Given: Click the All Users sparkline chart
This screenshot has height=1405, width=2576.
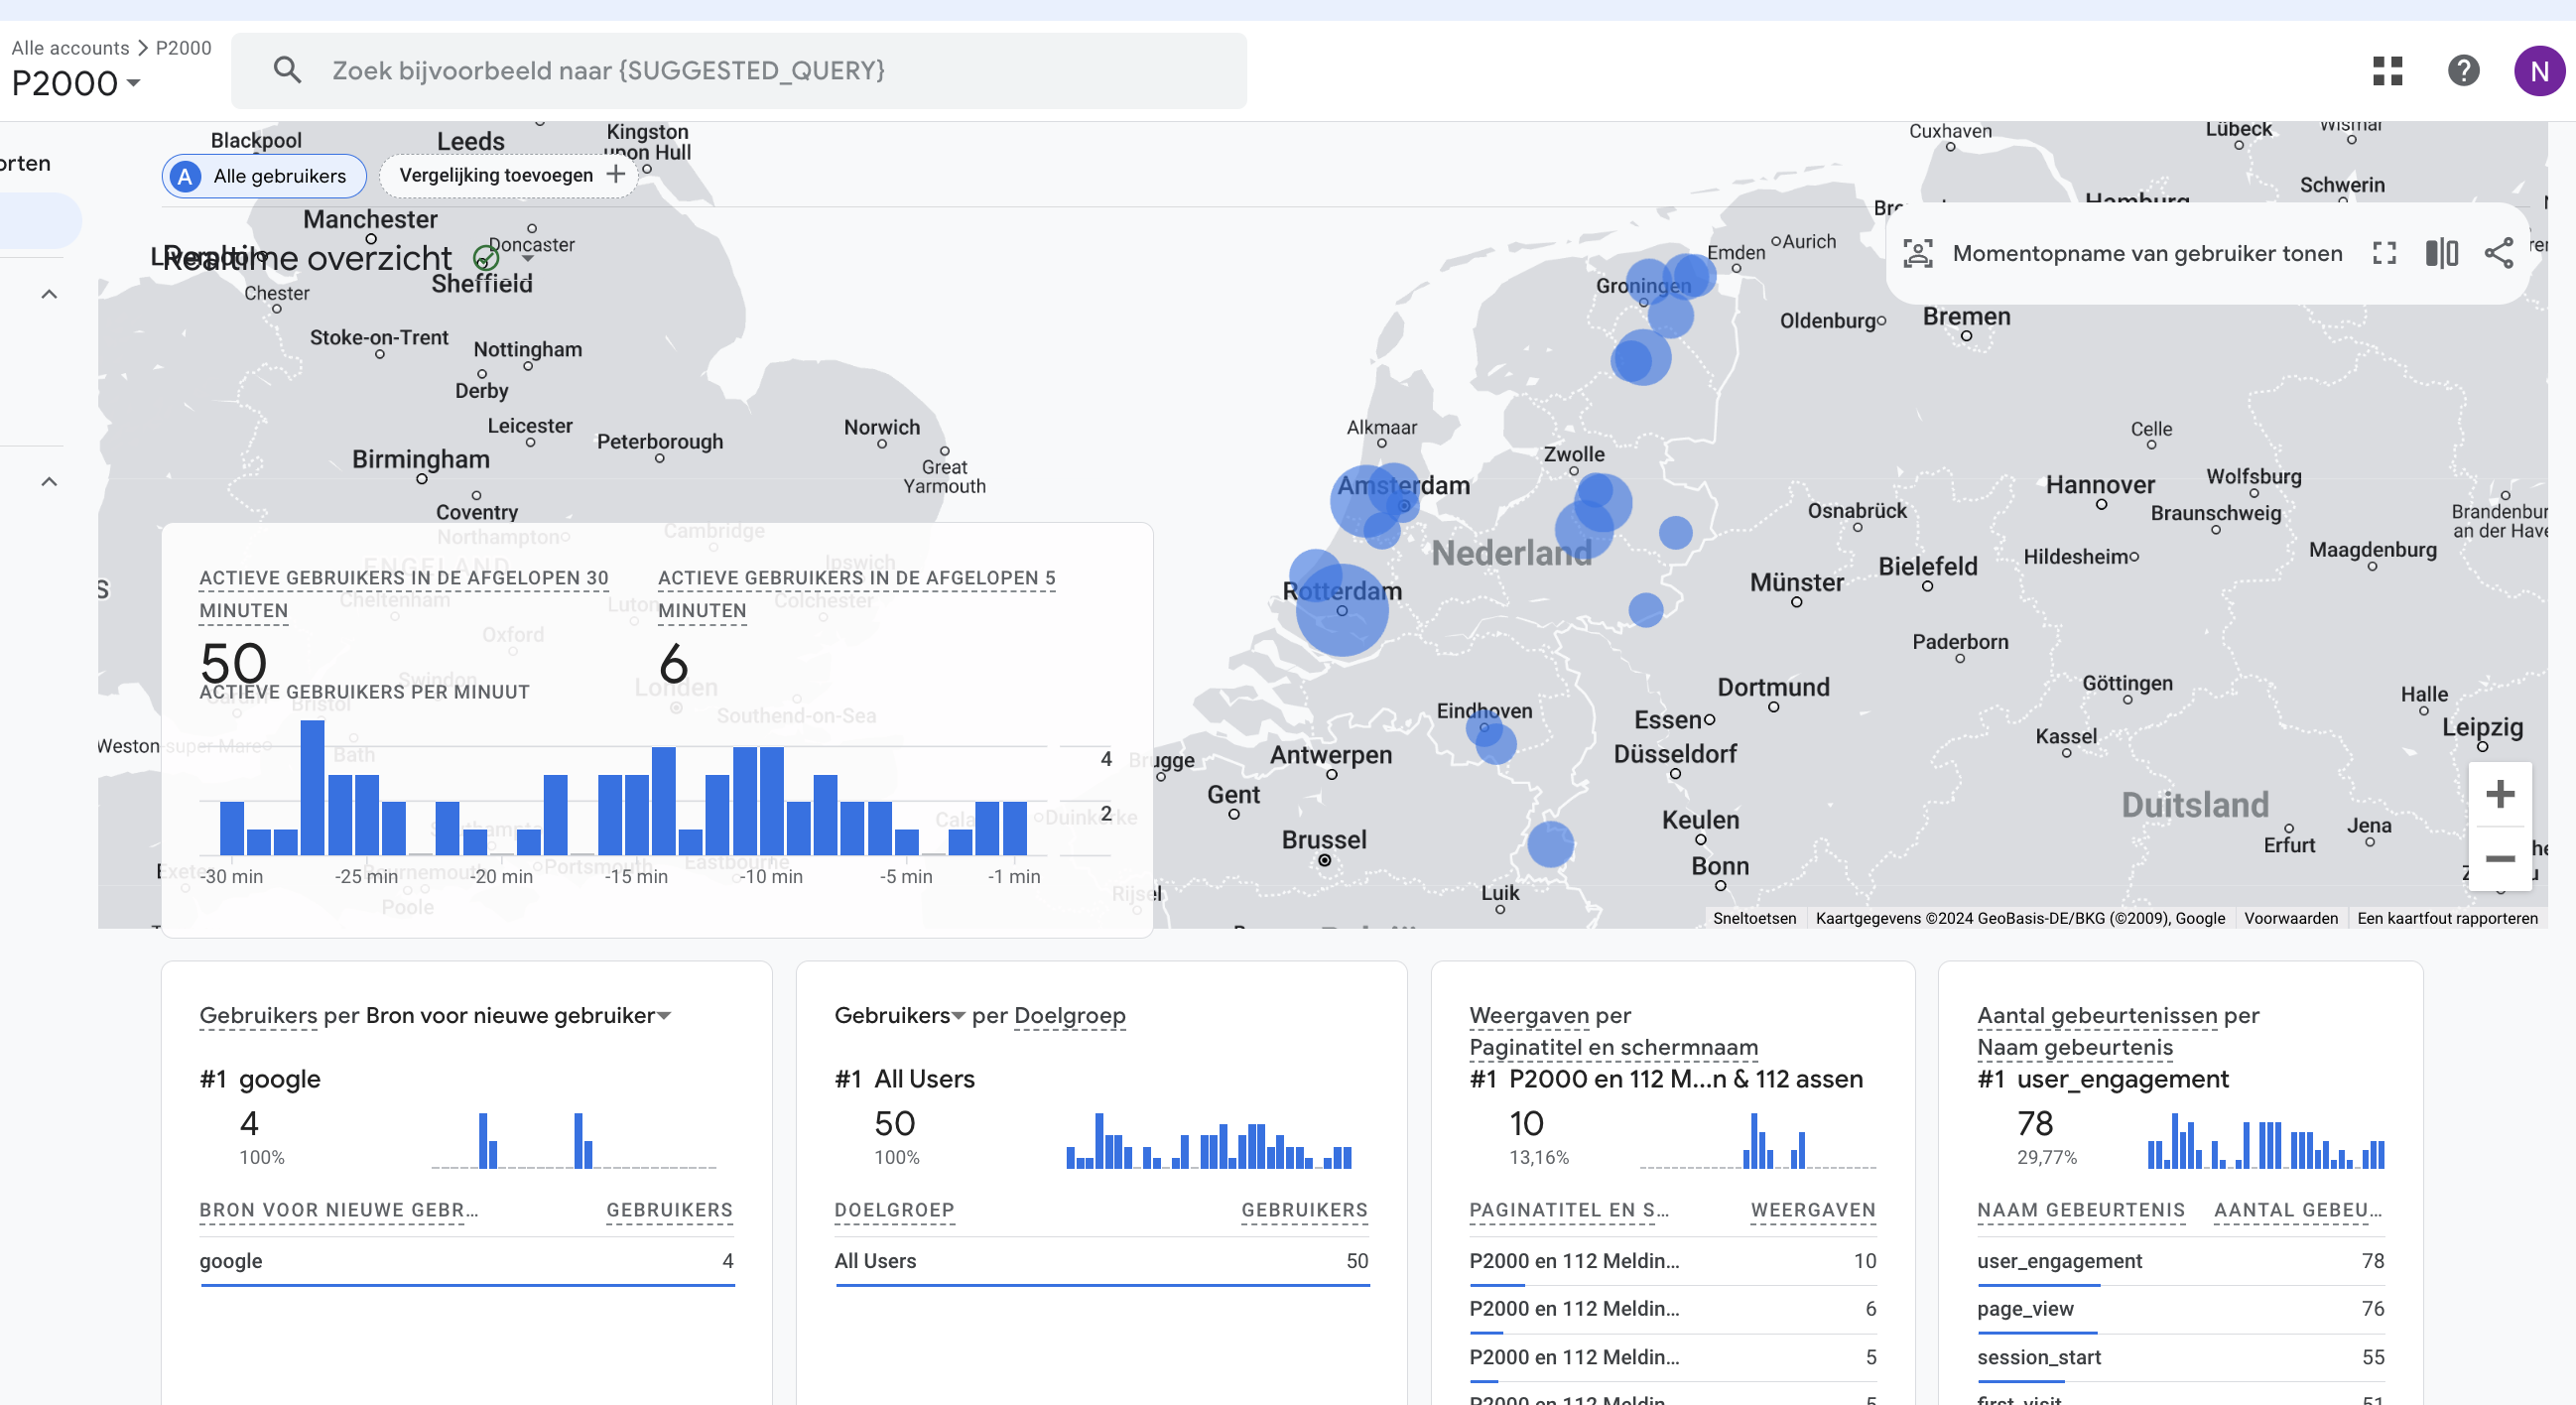Looking at the screenshot, I should 1208,1140.
